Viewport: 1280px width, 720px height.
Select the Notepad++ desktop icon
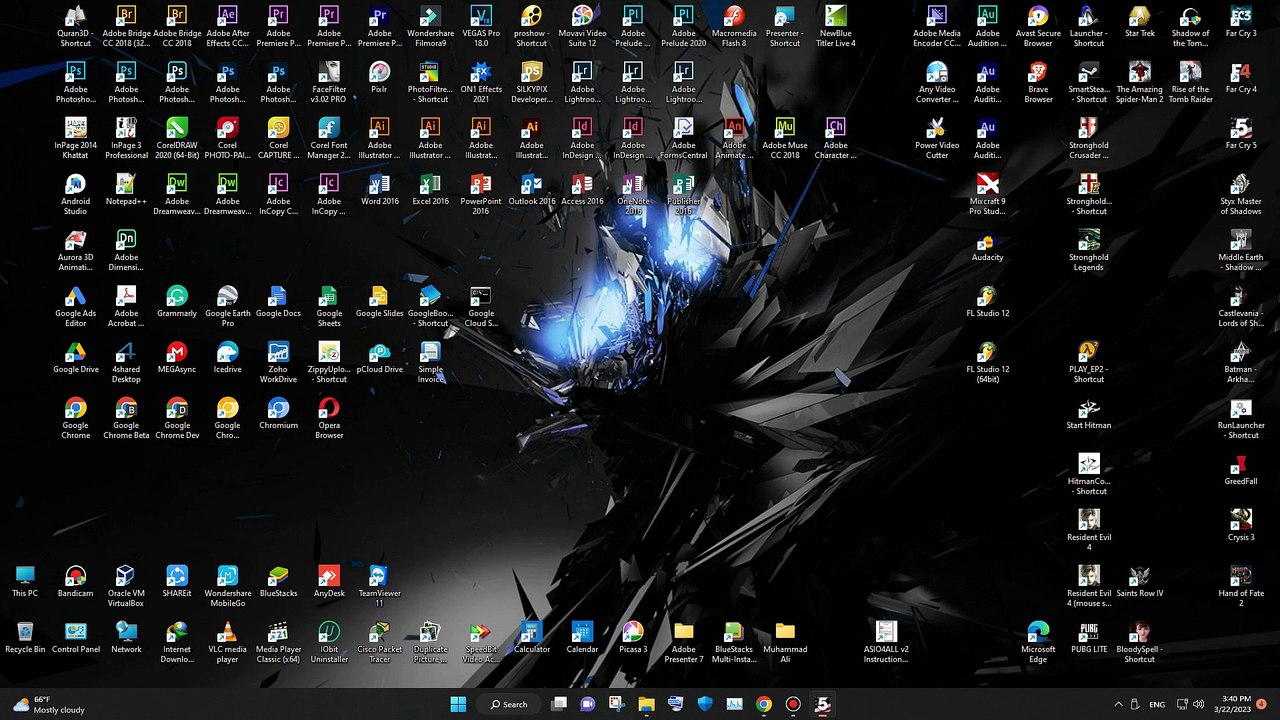click(126, 189)
